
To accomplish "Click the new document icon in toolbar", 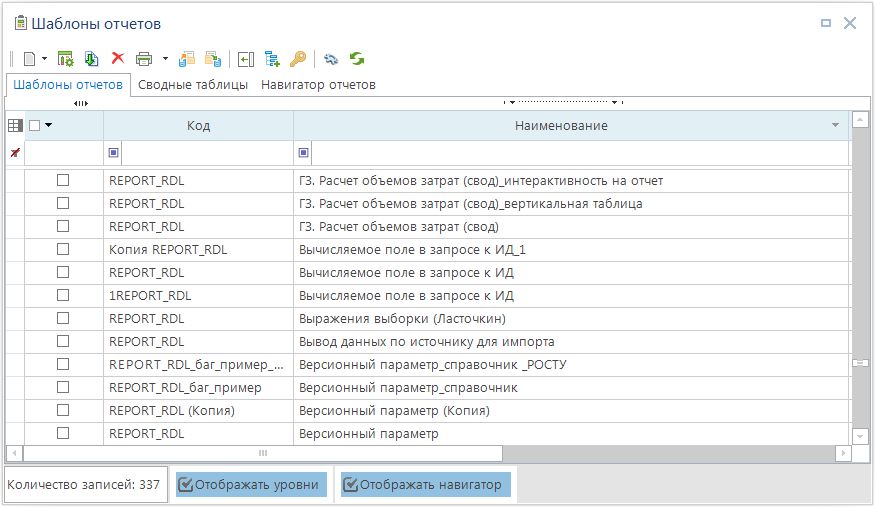I will 29,59.
